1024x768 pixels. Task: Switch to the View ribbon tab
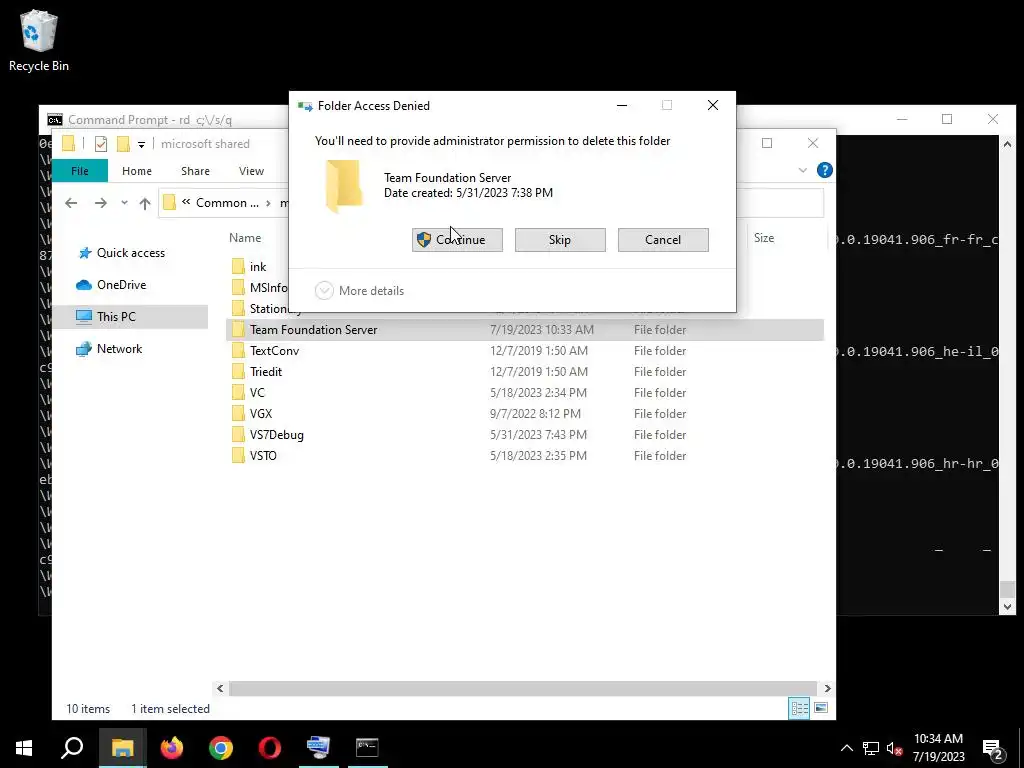(x=251, y=171)
